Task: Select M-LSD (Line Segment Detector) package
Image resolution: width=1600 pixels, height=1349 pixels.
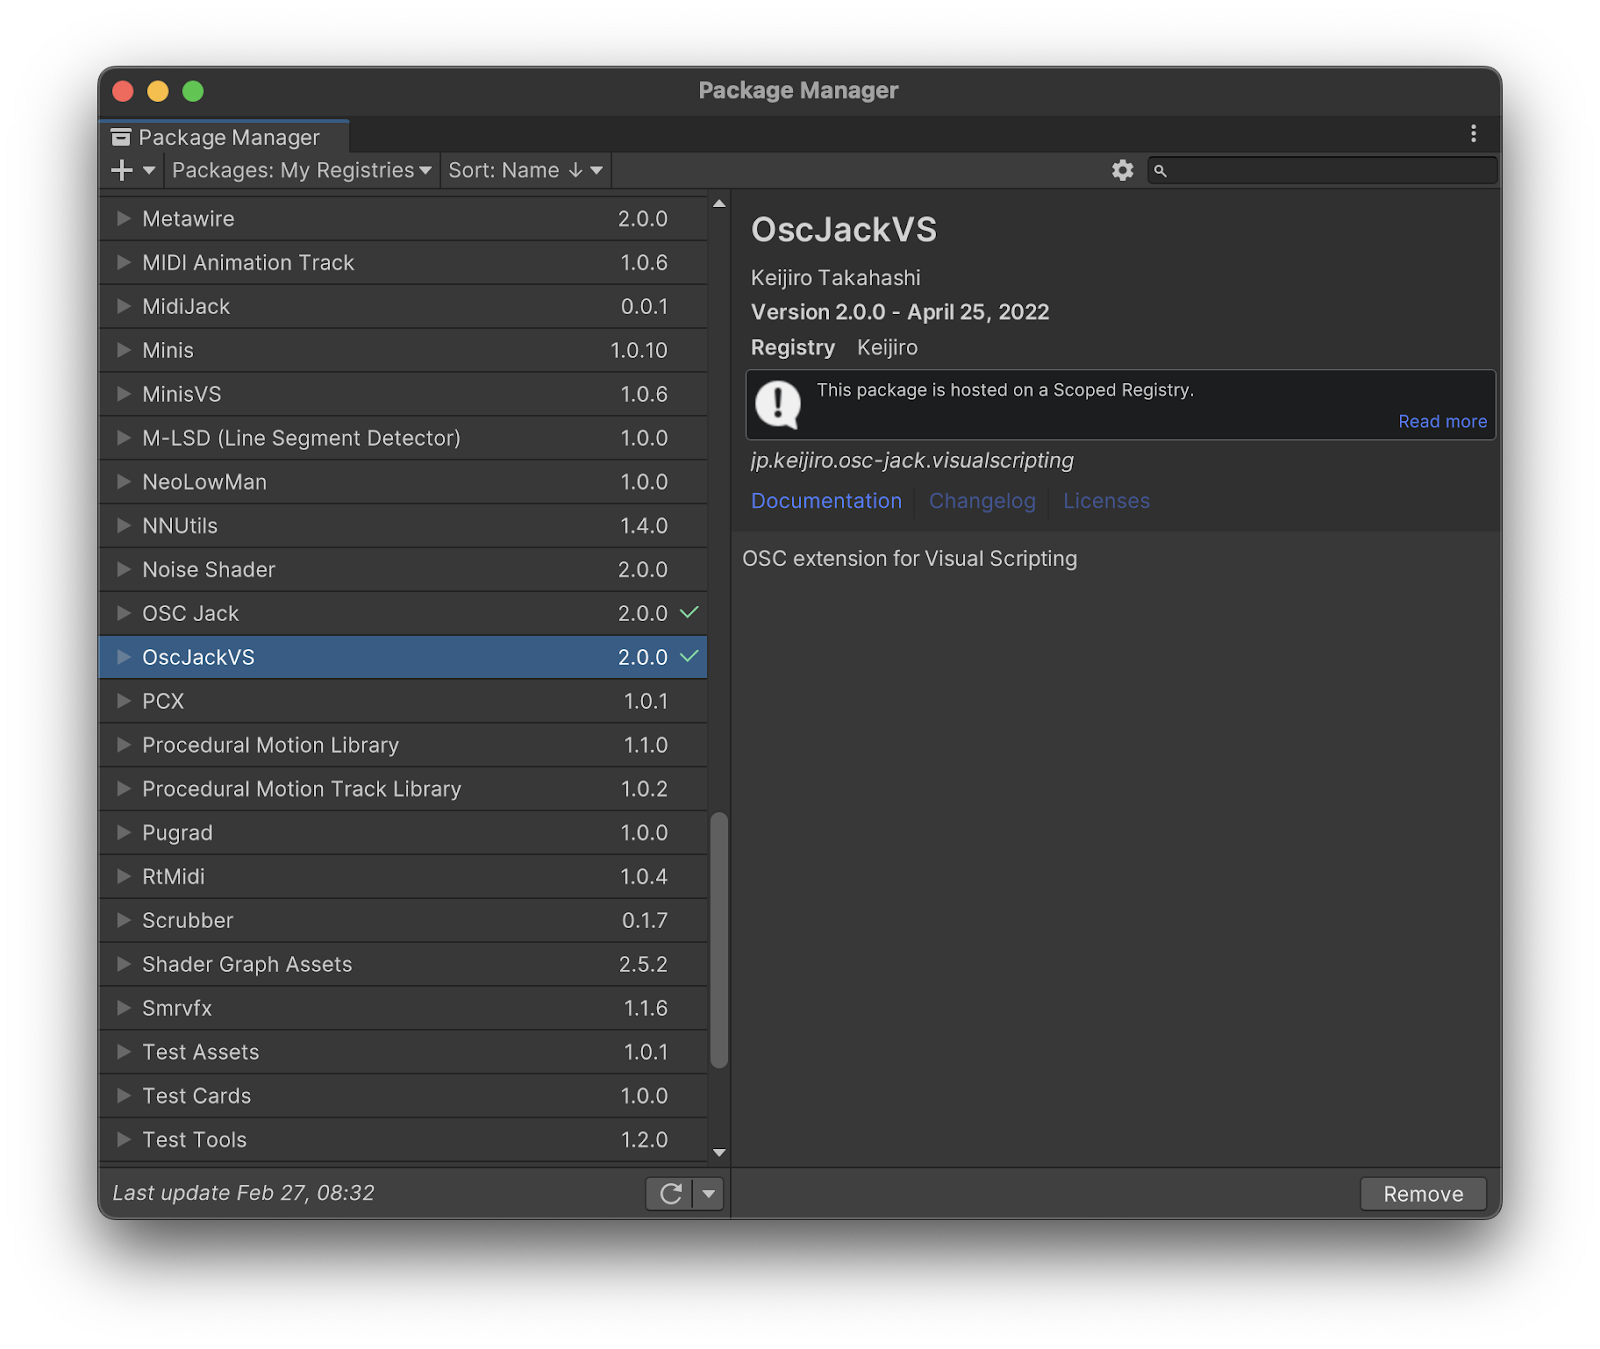Action: pyautogui.click(x=403, y=438)
